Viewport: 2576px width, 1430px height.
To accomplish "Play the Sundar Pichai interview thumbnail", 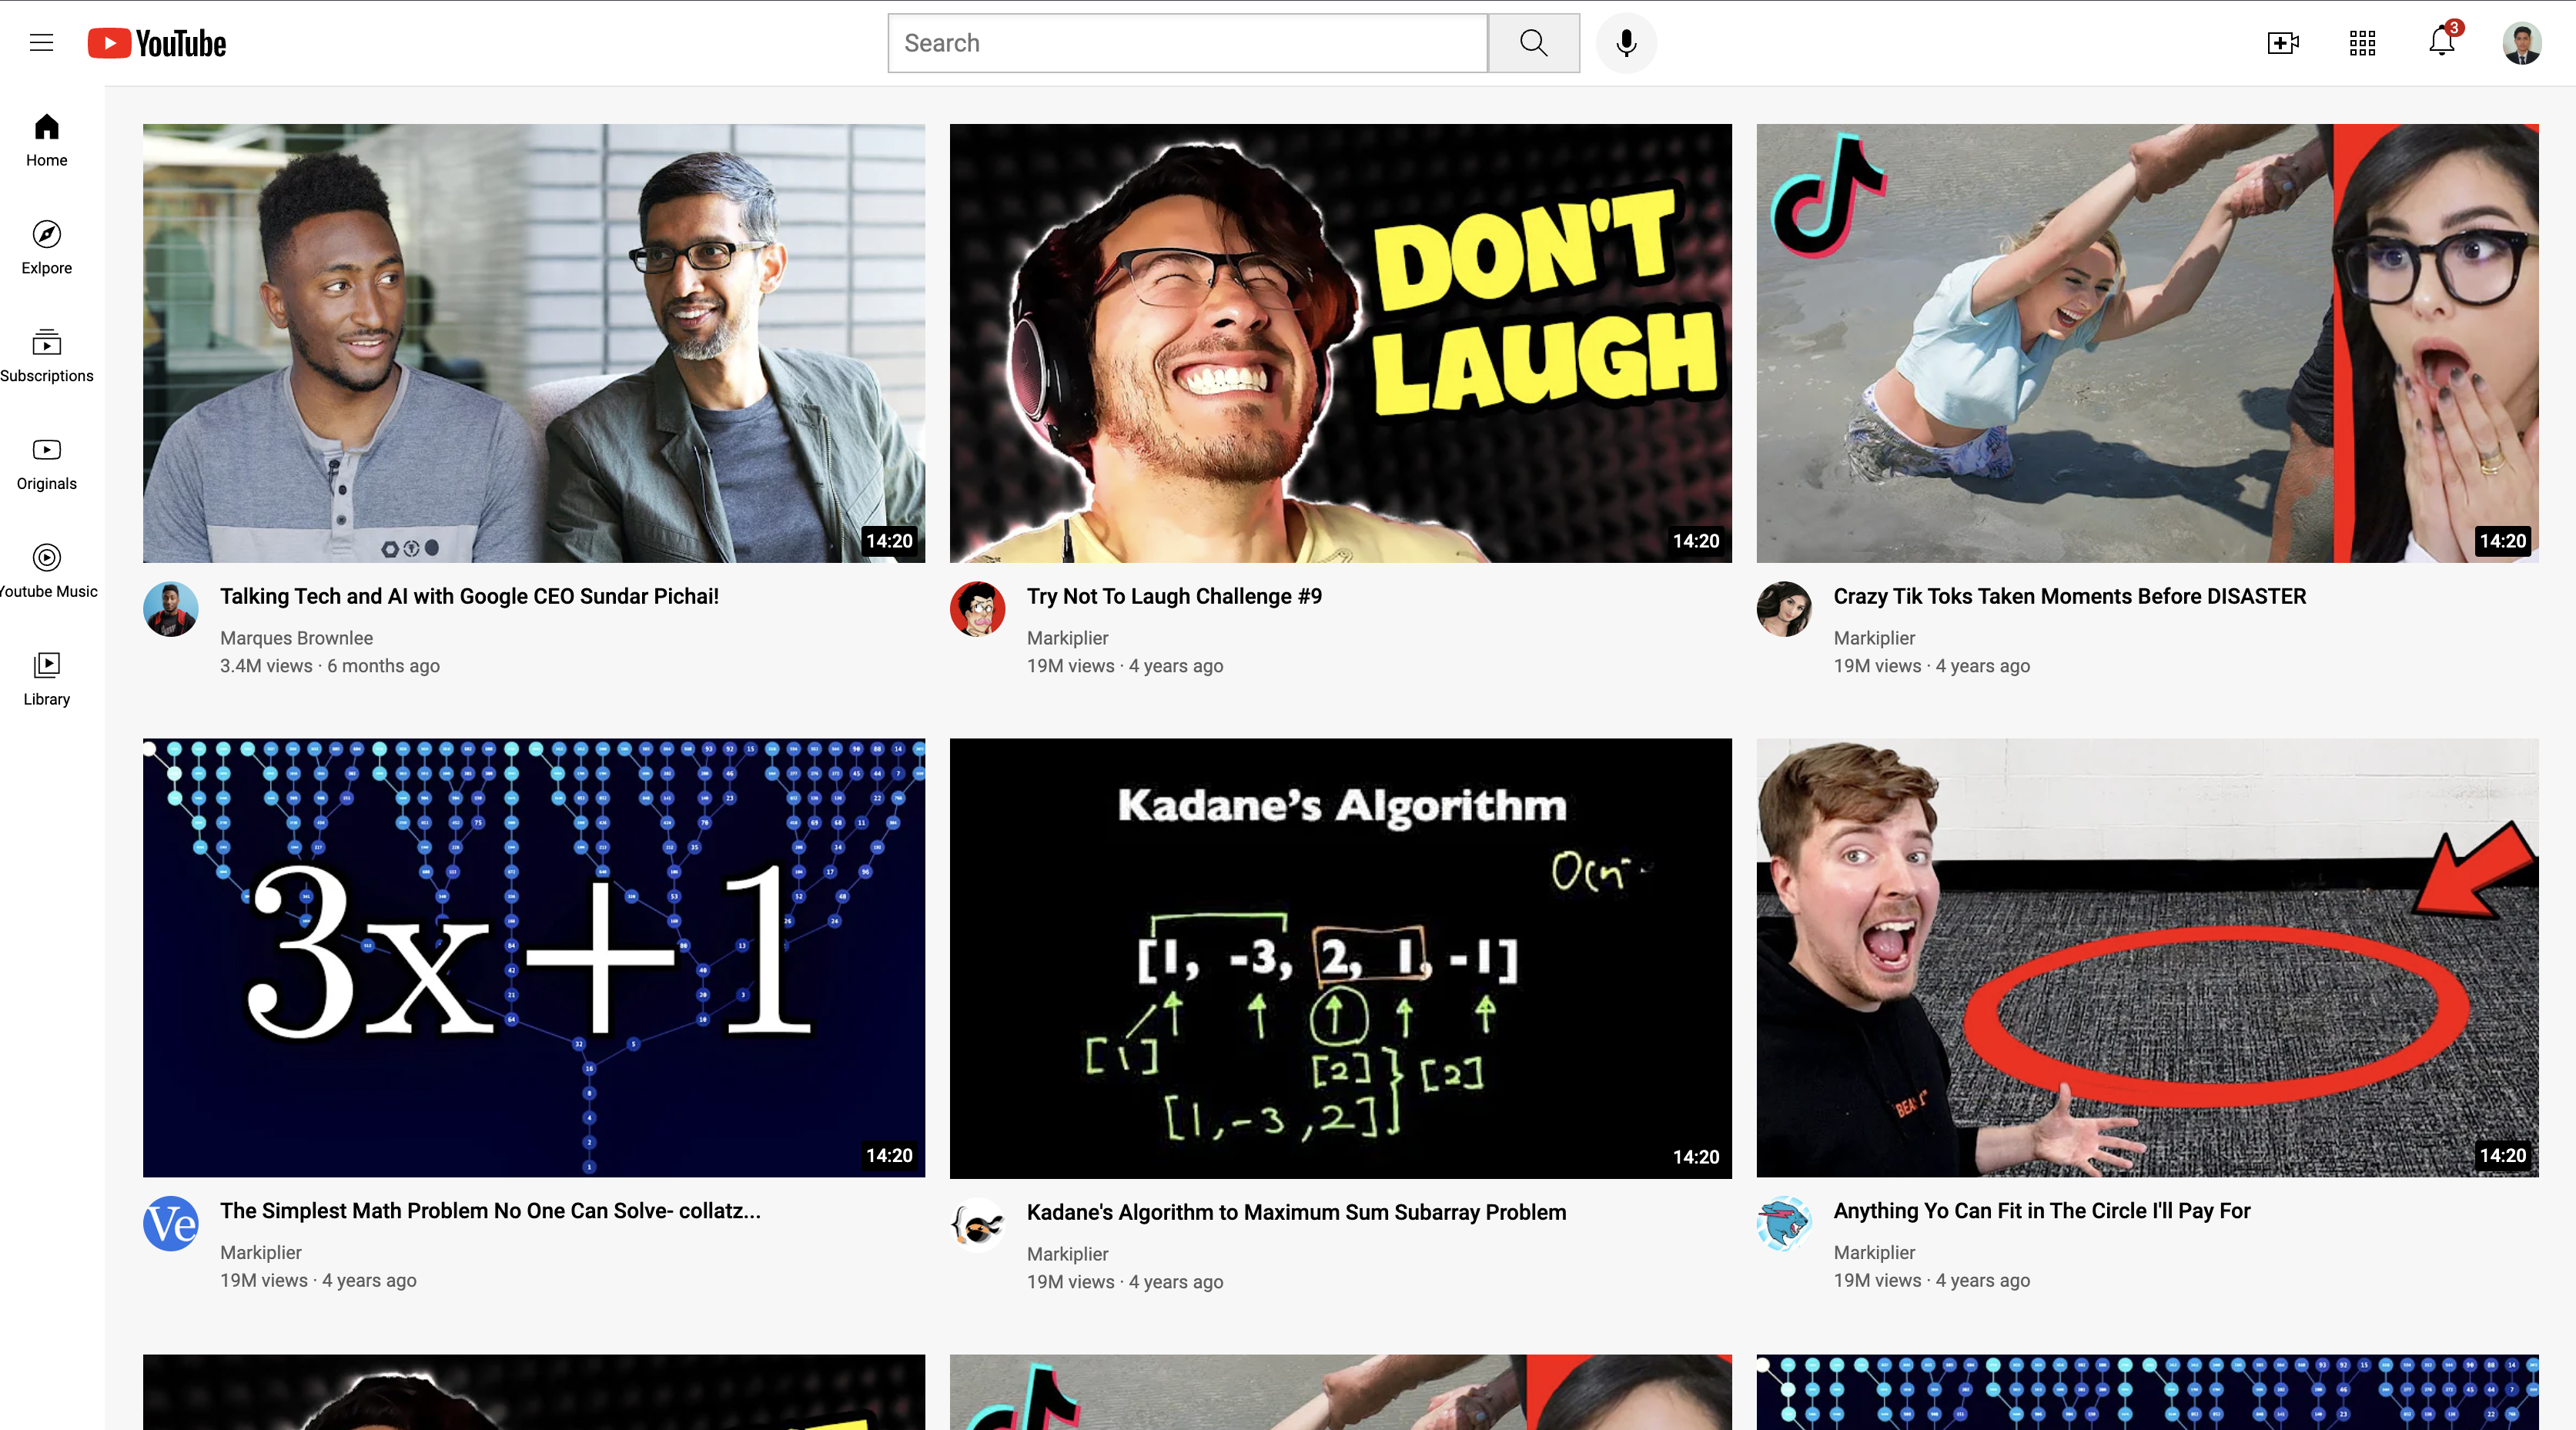I will click(534, 343).
